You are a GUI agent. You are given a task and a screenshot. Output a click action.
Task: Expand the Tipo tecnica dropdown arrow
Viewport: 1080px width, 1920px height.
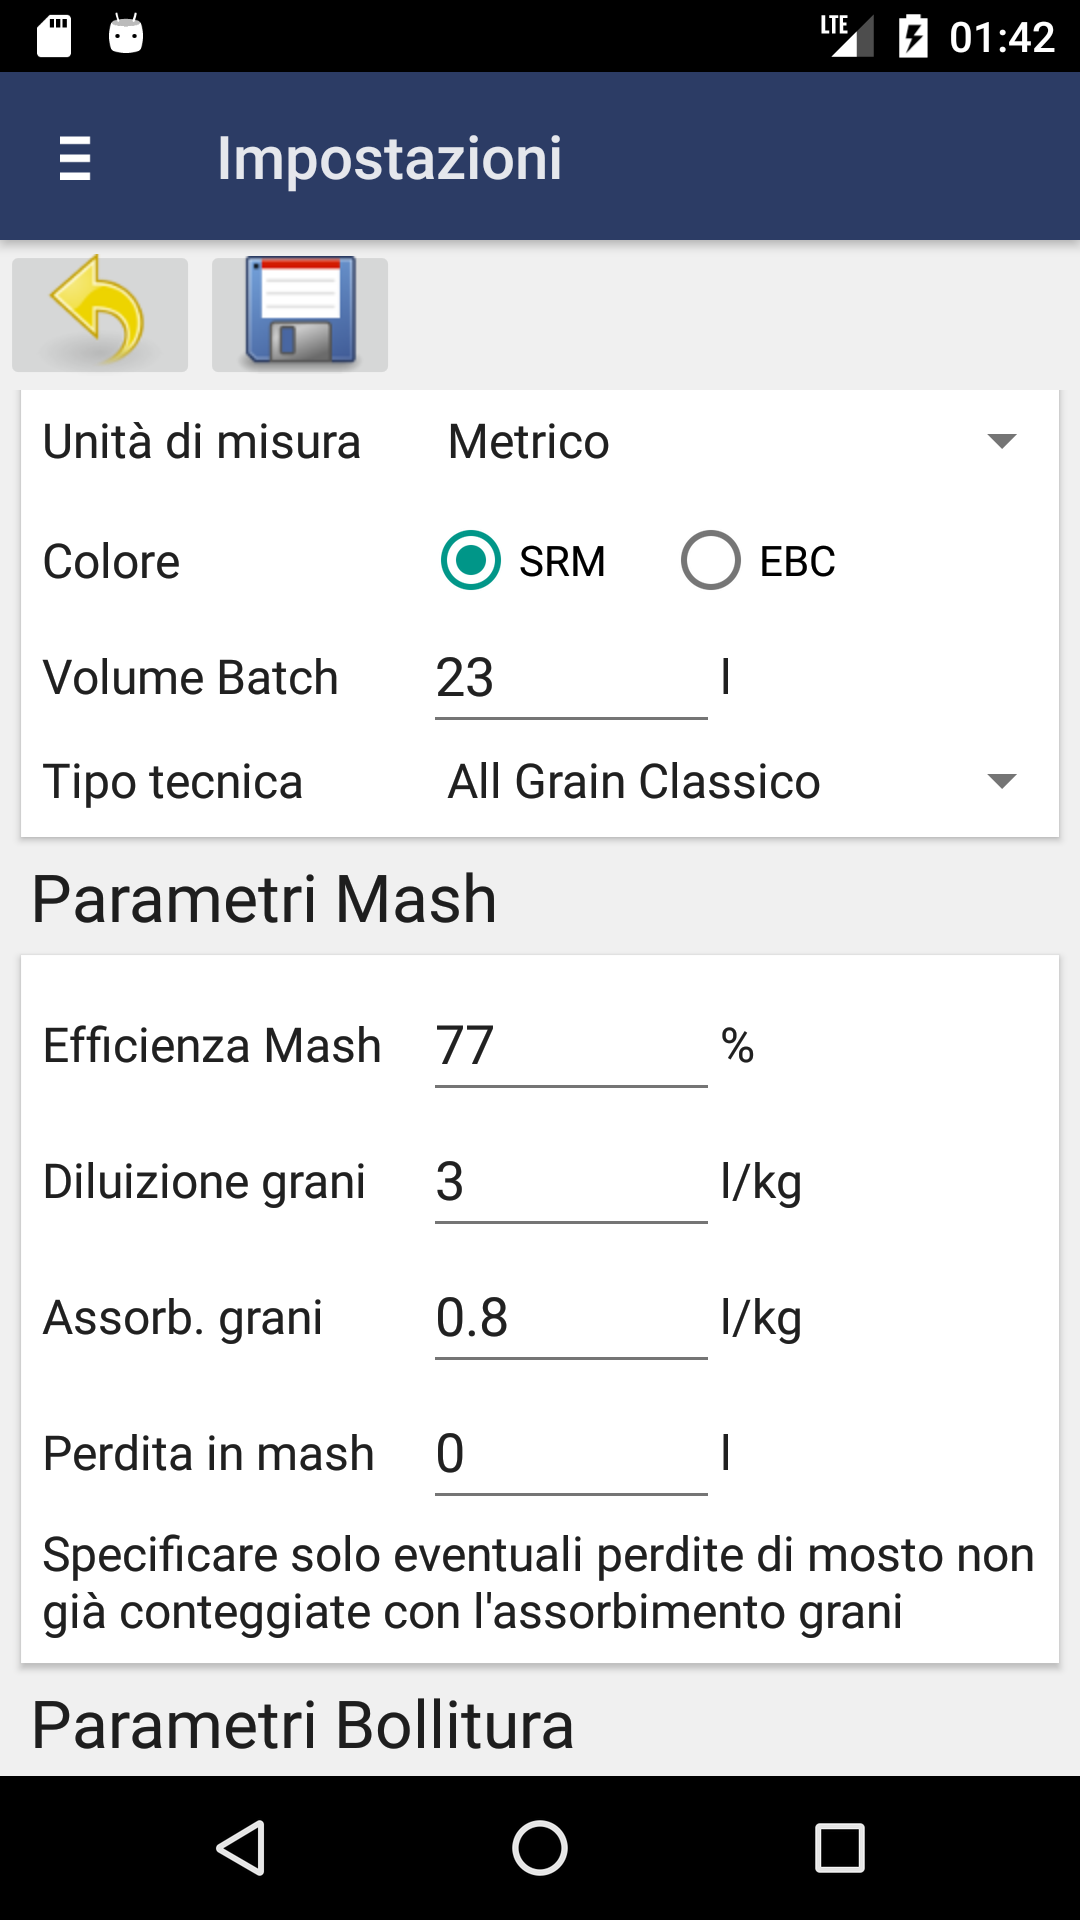coord(1001,781)
